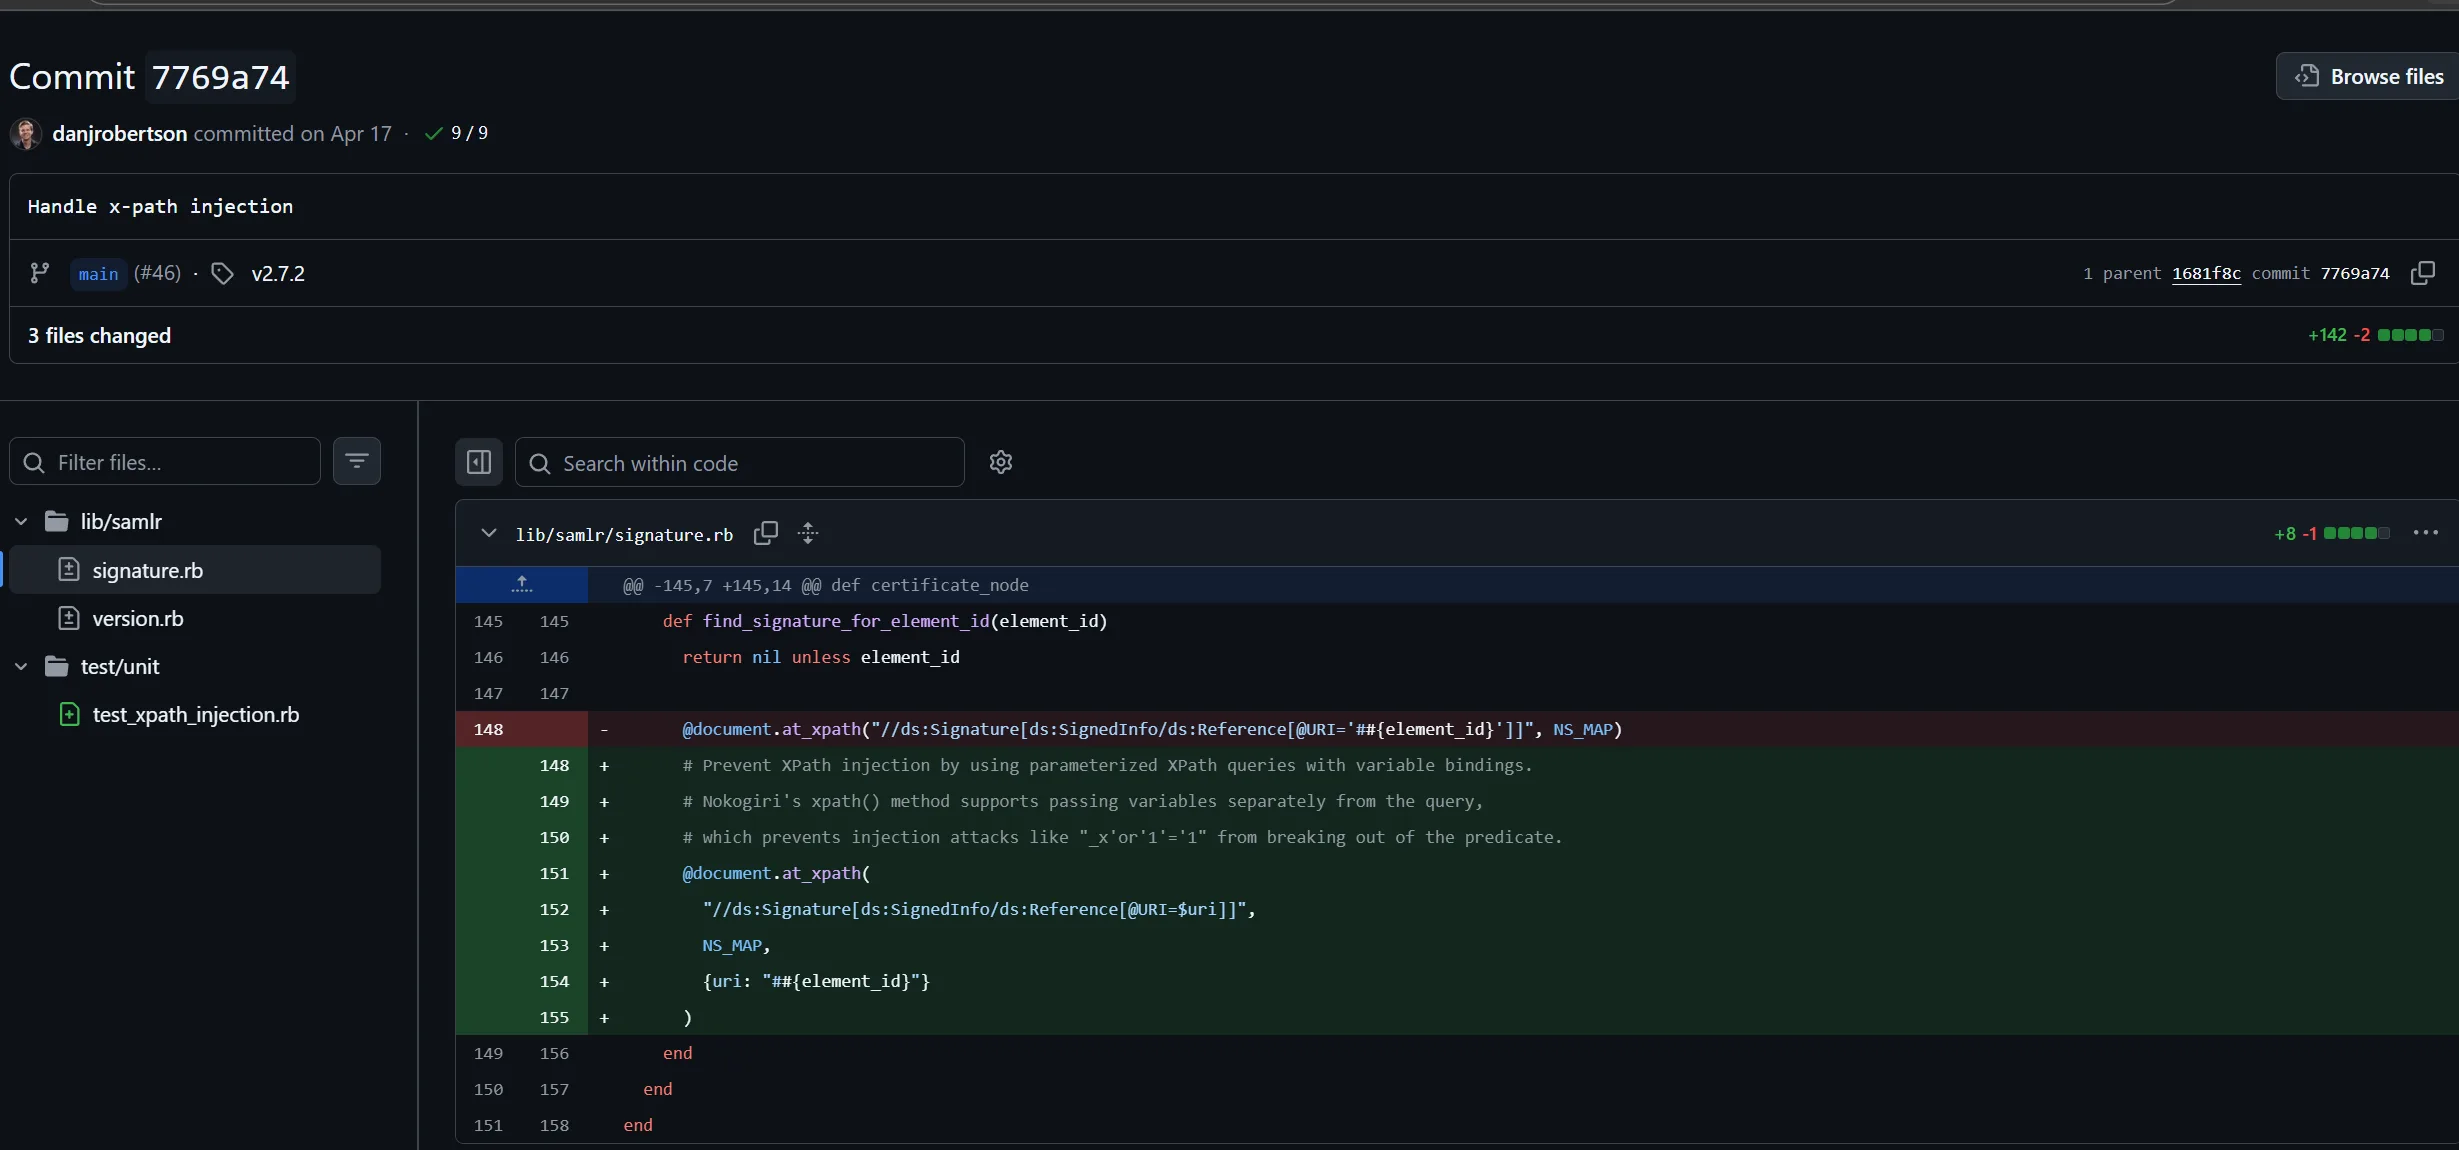Select the deleted line 148 number
This screenshot has width=2459, height=1150.
pyautogui.click(x=488, y=729)
